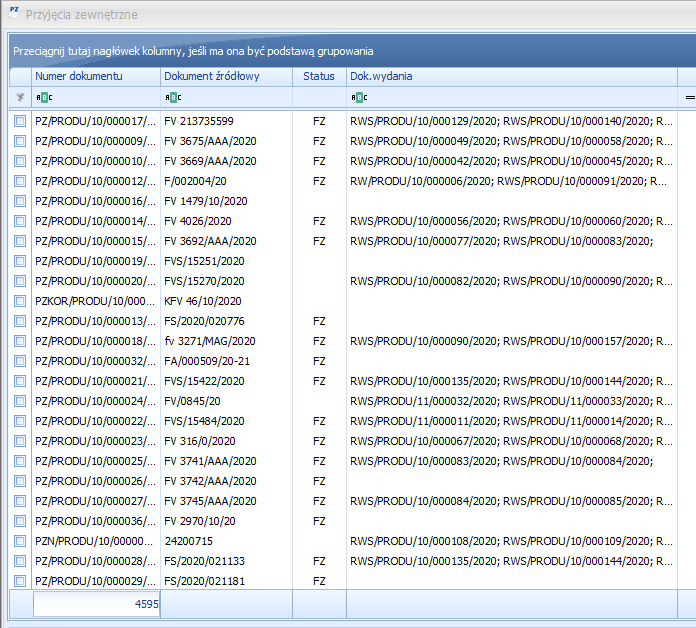Select source document FVS/15484/2020
The width and height of the screenshot is (696, 628).
point(204,421)
